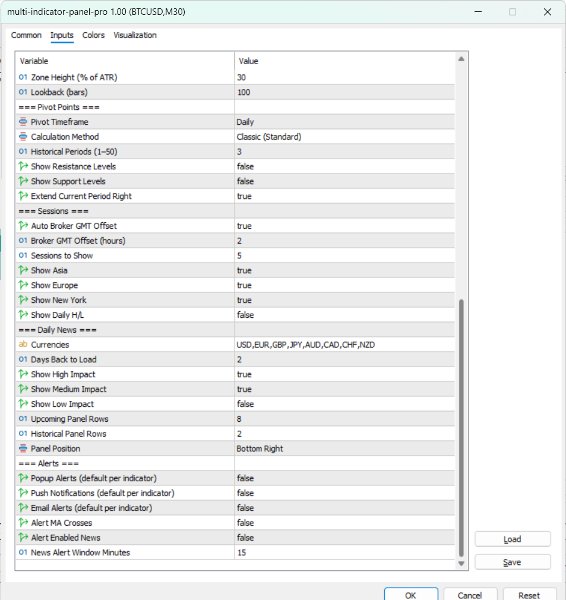Switch to the Colors tab
566x600 pixels.
(93, 35)
